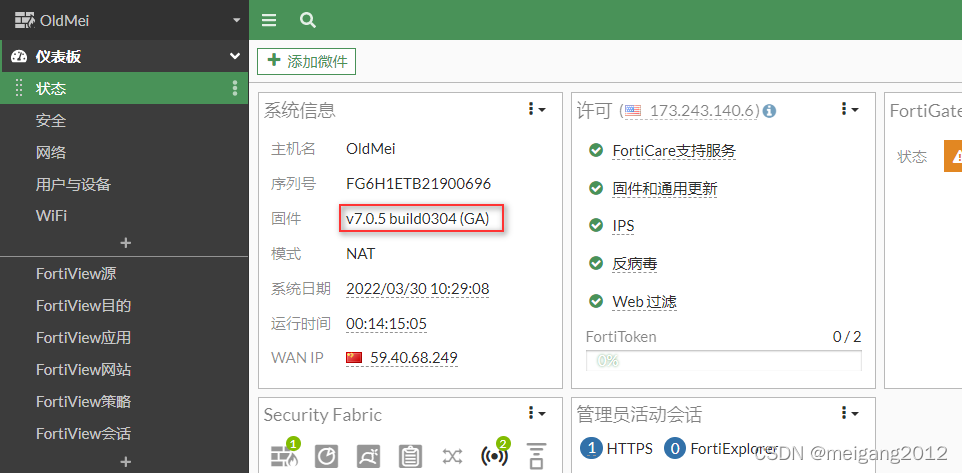Click the green check beside Web过滤
The width and height of the screenshot is (962, 473).
595,301
